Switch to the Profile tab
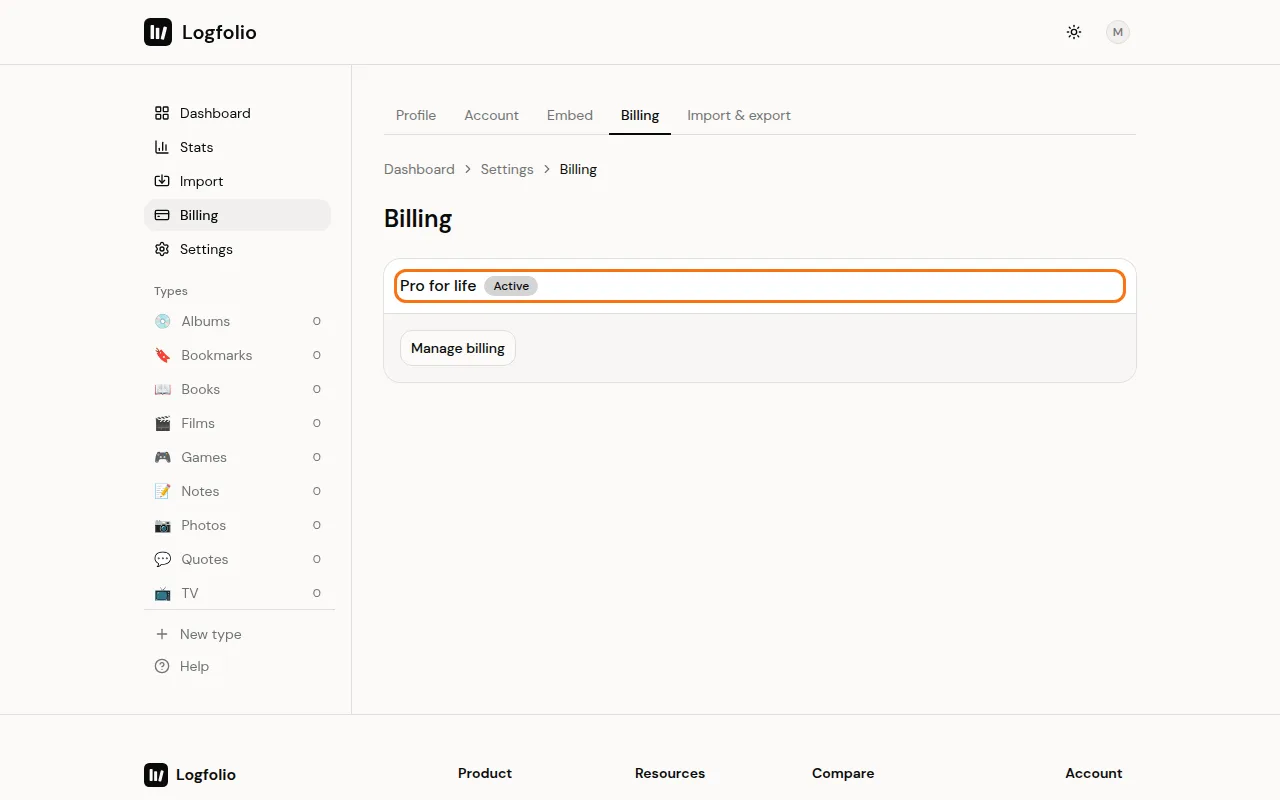The image size is (1280, 800). 416,115
